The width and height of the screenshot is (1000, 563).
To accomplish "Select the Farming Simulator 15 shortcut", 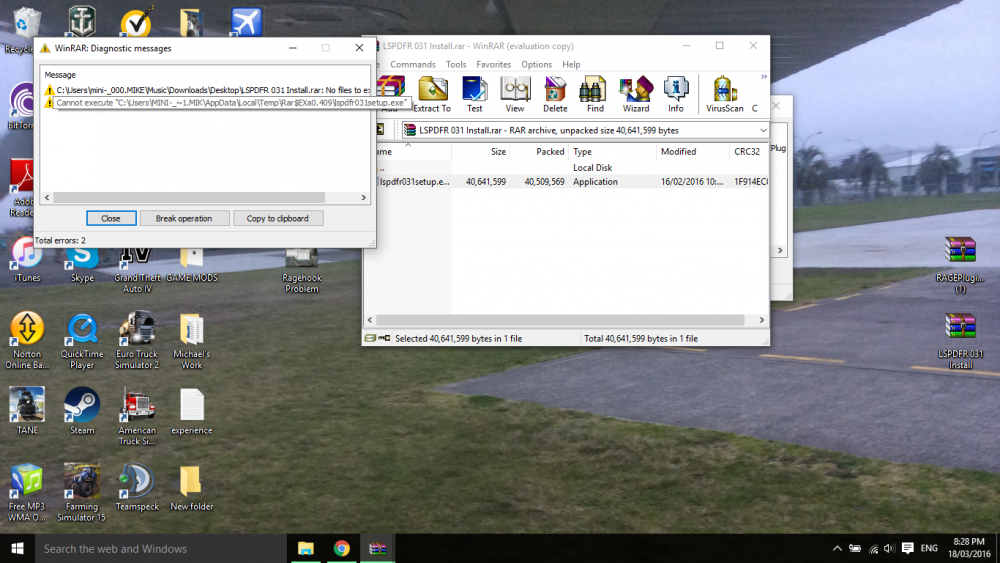I will point(82,493).
